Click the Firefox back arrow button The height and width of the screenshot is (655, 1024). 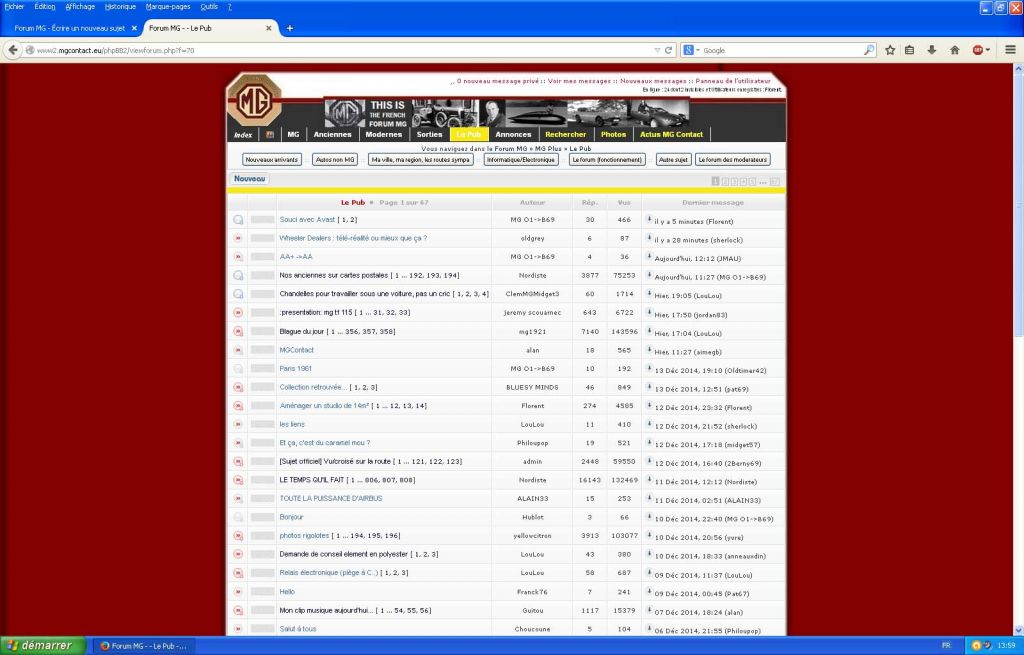pos(12,50)
